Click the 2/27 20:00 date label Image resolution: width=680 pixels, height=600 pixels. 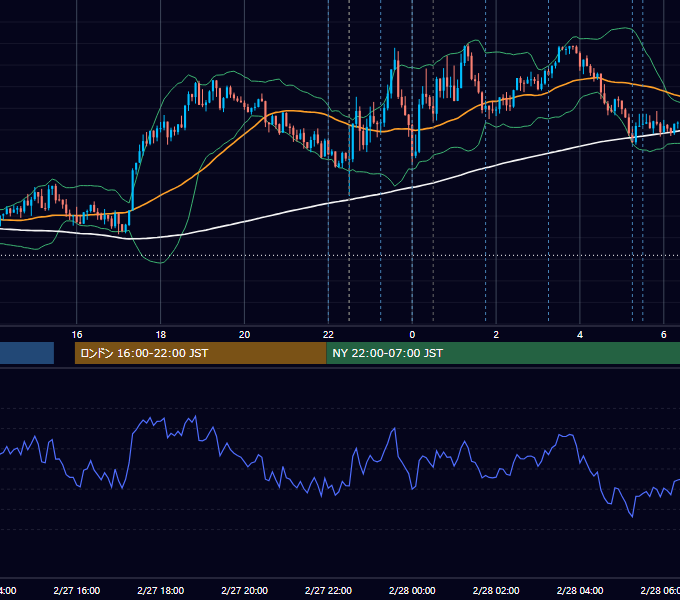pyautogui.click(x=244, y=590)
